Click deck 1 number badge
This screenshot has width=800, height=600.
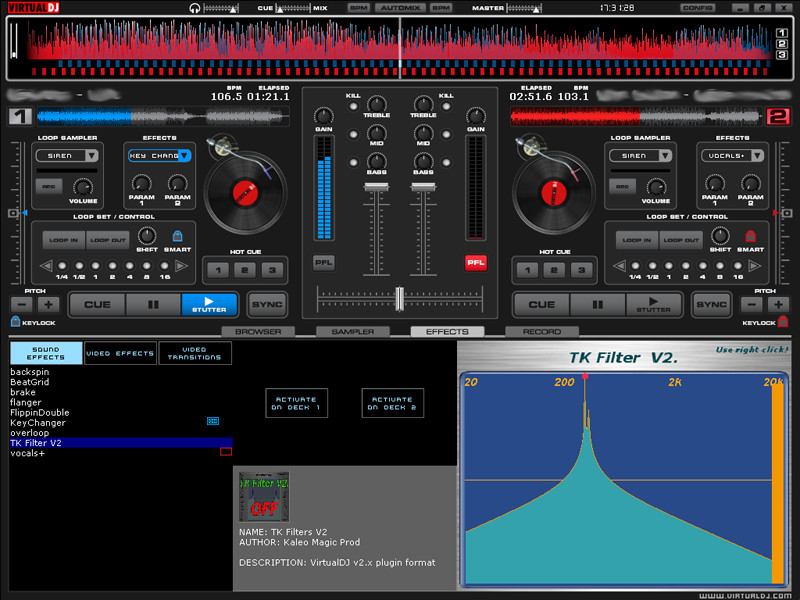20,116
